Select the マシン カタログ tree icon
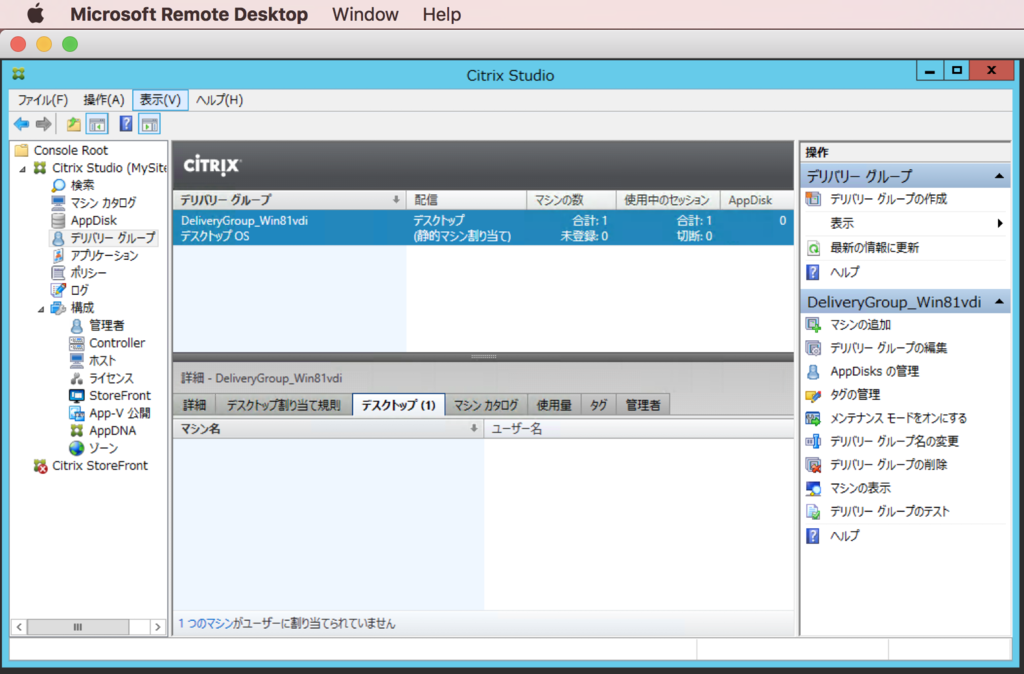The image size is (1024, 674). (59, 202)
